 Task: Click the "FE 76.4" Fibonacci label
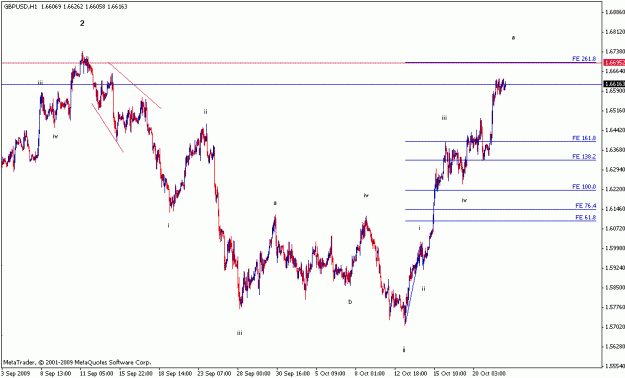pyautogui.click(x=586, y=206)
